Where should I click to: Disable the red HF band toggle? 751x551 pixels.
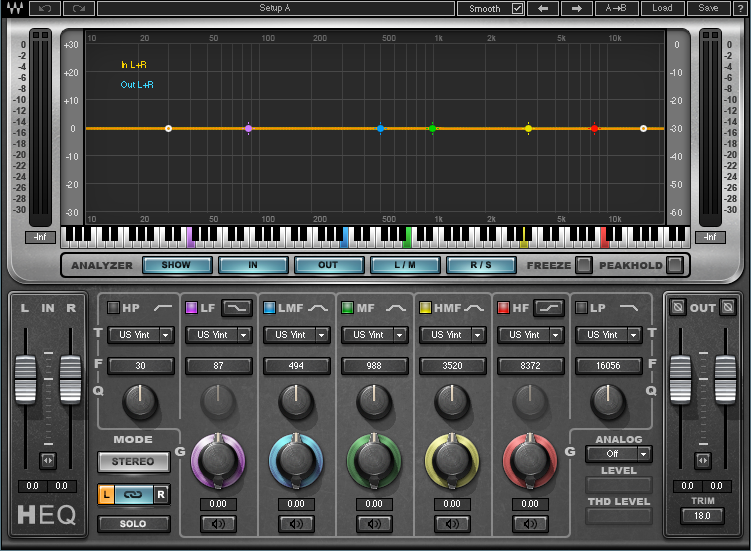tap(503, 308)
